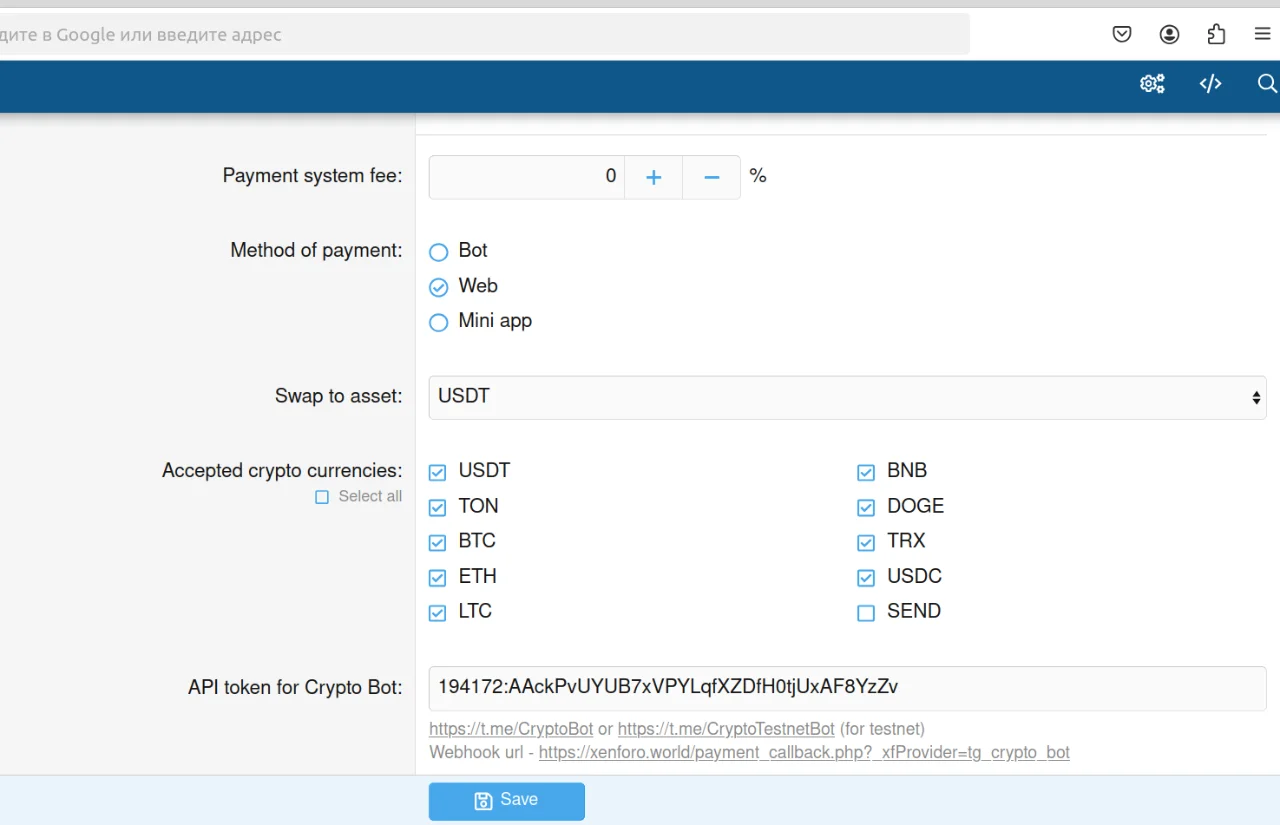This screenshot has height=825, width=1280.
Task: Click the admin search magnifier icon
Action: click(x=1267, y=84)
